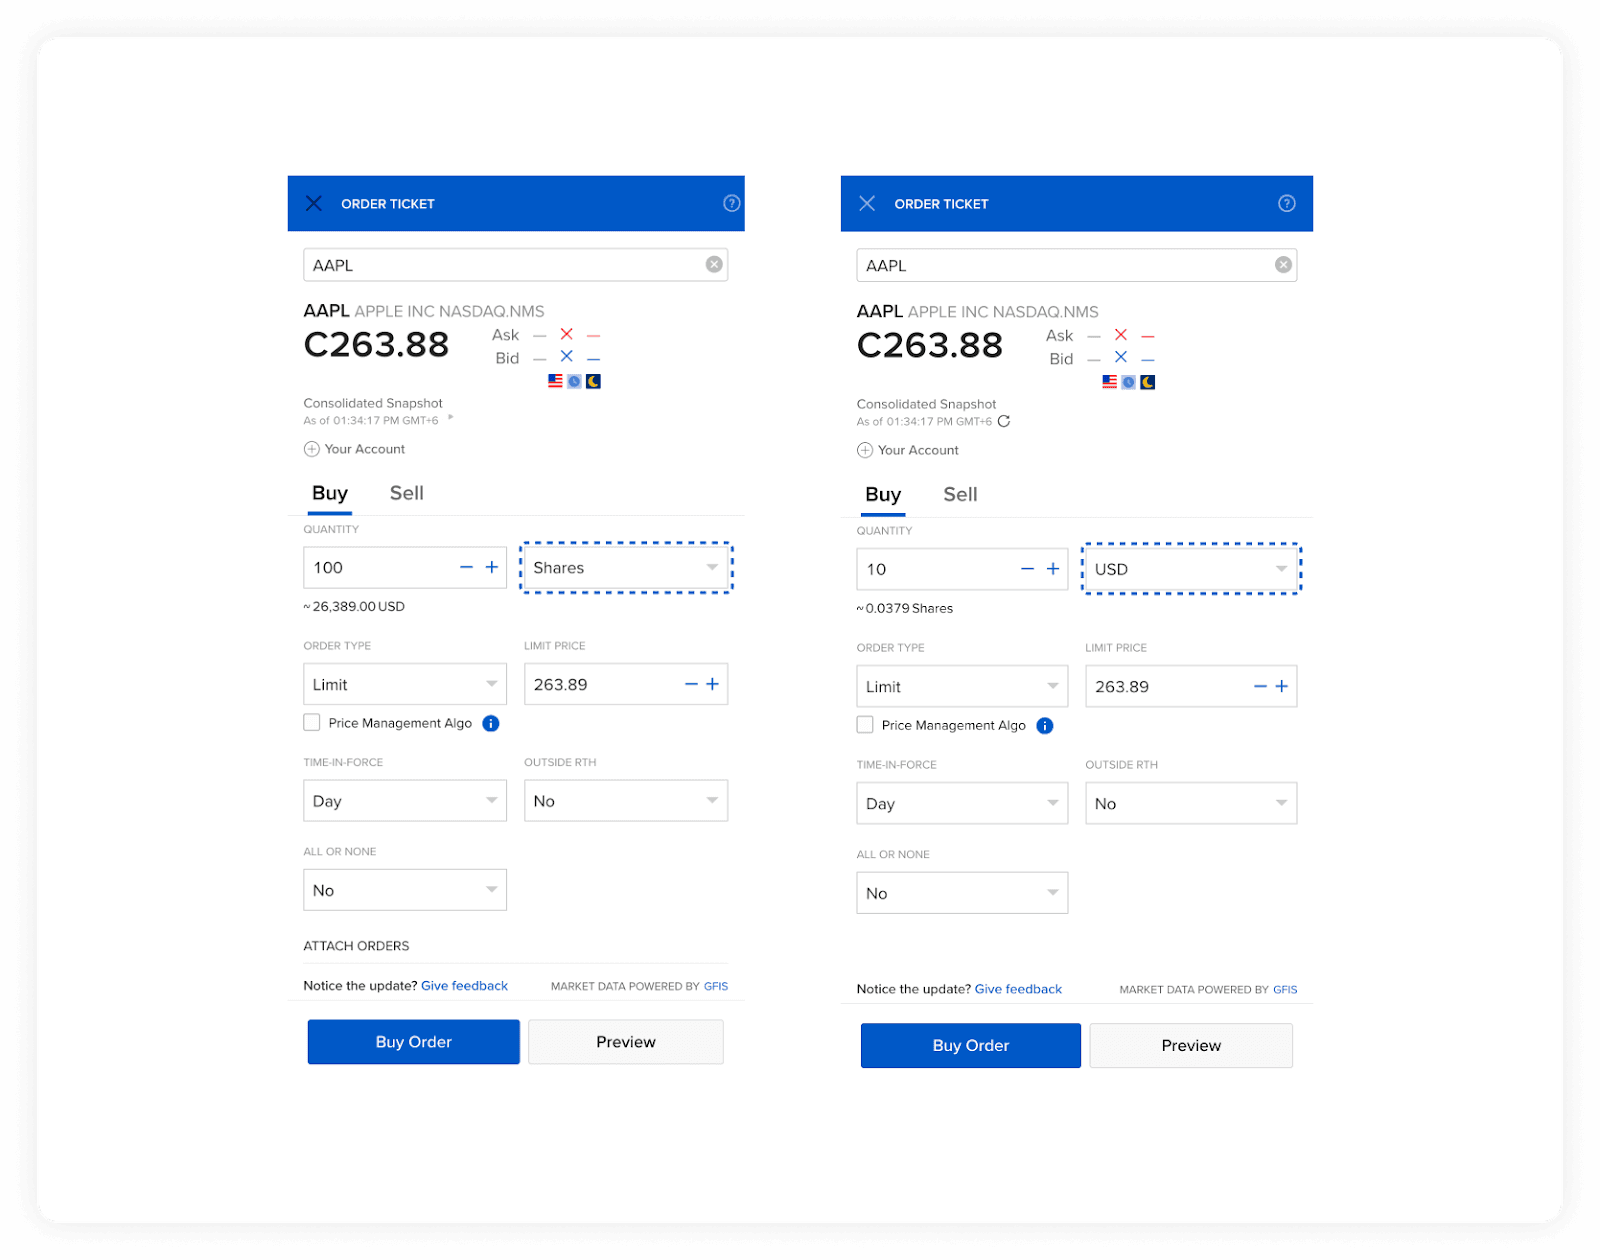This screenshot has width=1600, height=1260.
Task: Refresh the snapshot in right ticket
Action: [1004, 421]
